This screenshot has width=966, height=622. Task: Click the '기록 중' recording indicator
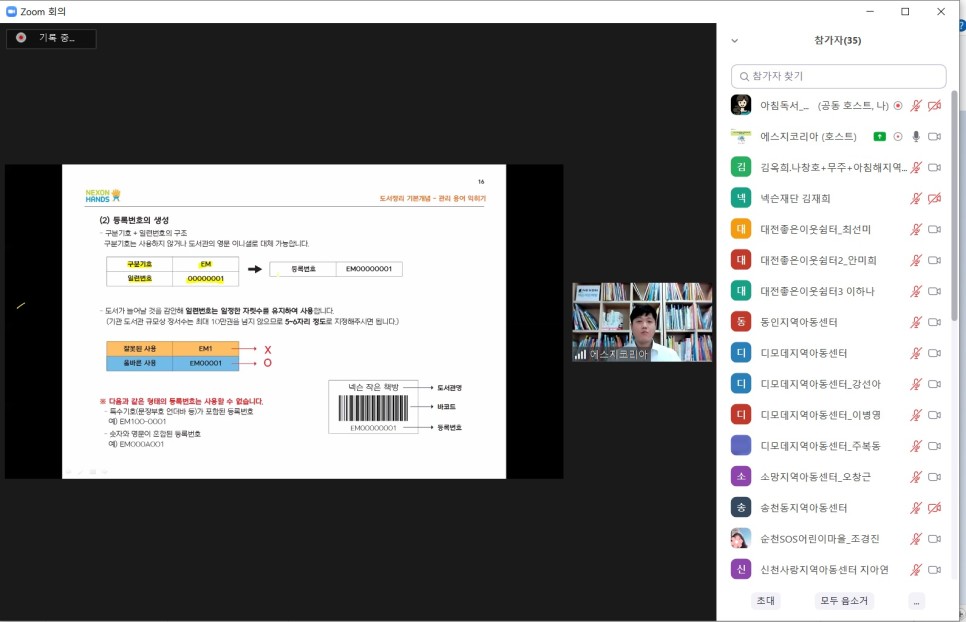[x=52, y=38]
